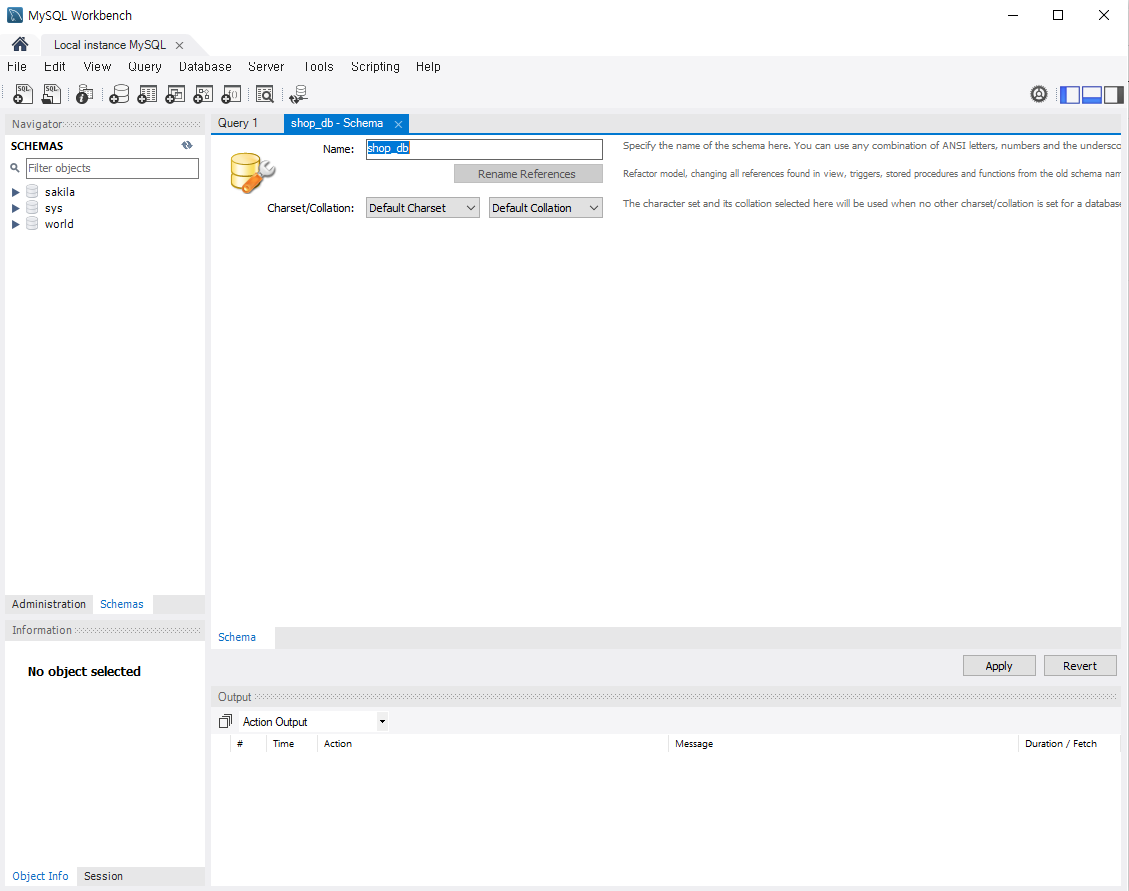This screenshot has height=891, width=1129.
Task: Click the Duration / Fetch column header
Action: (x=1069, y=743)
